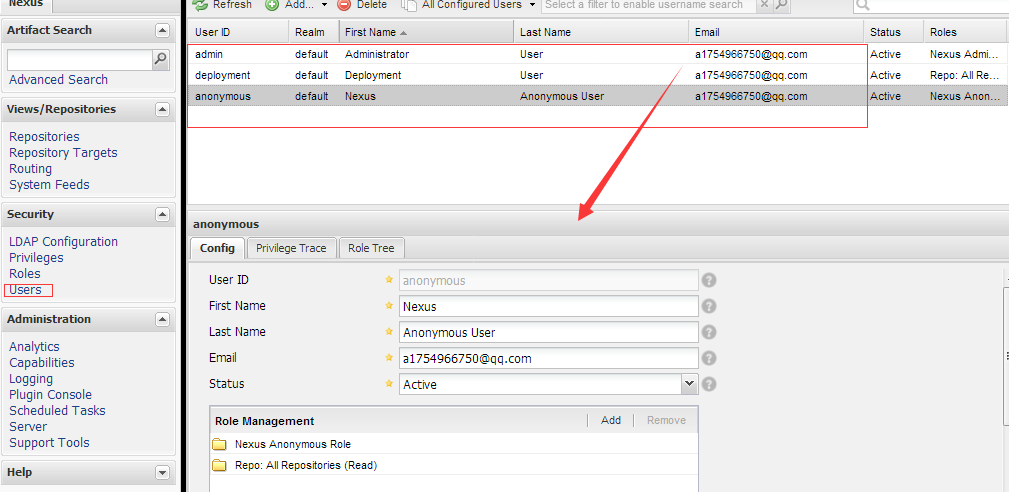Screen dimensions: 1009x492
Task: Open the System Feeds link
Action: pos(49,185)
